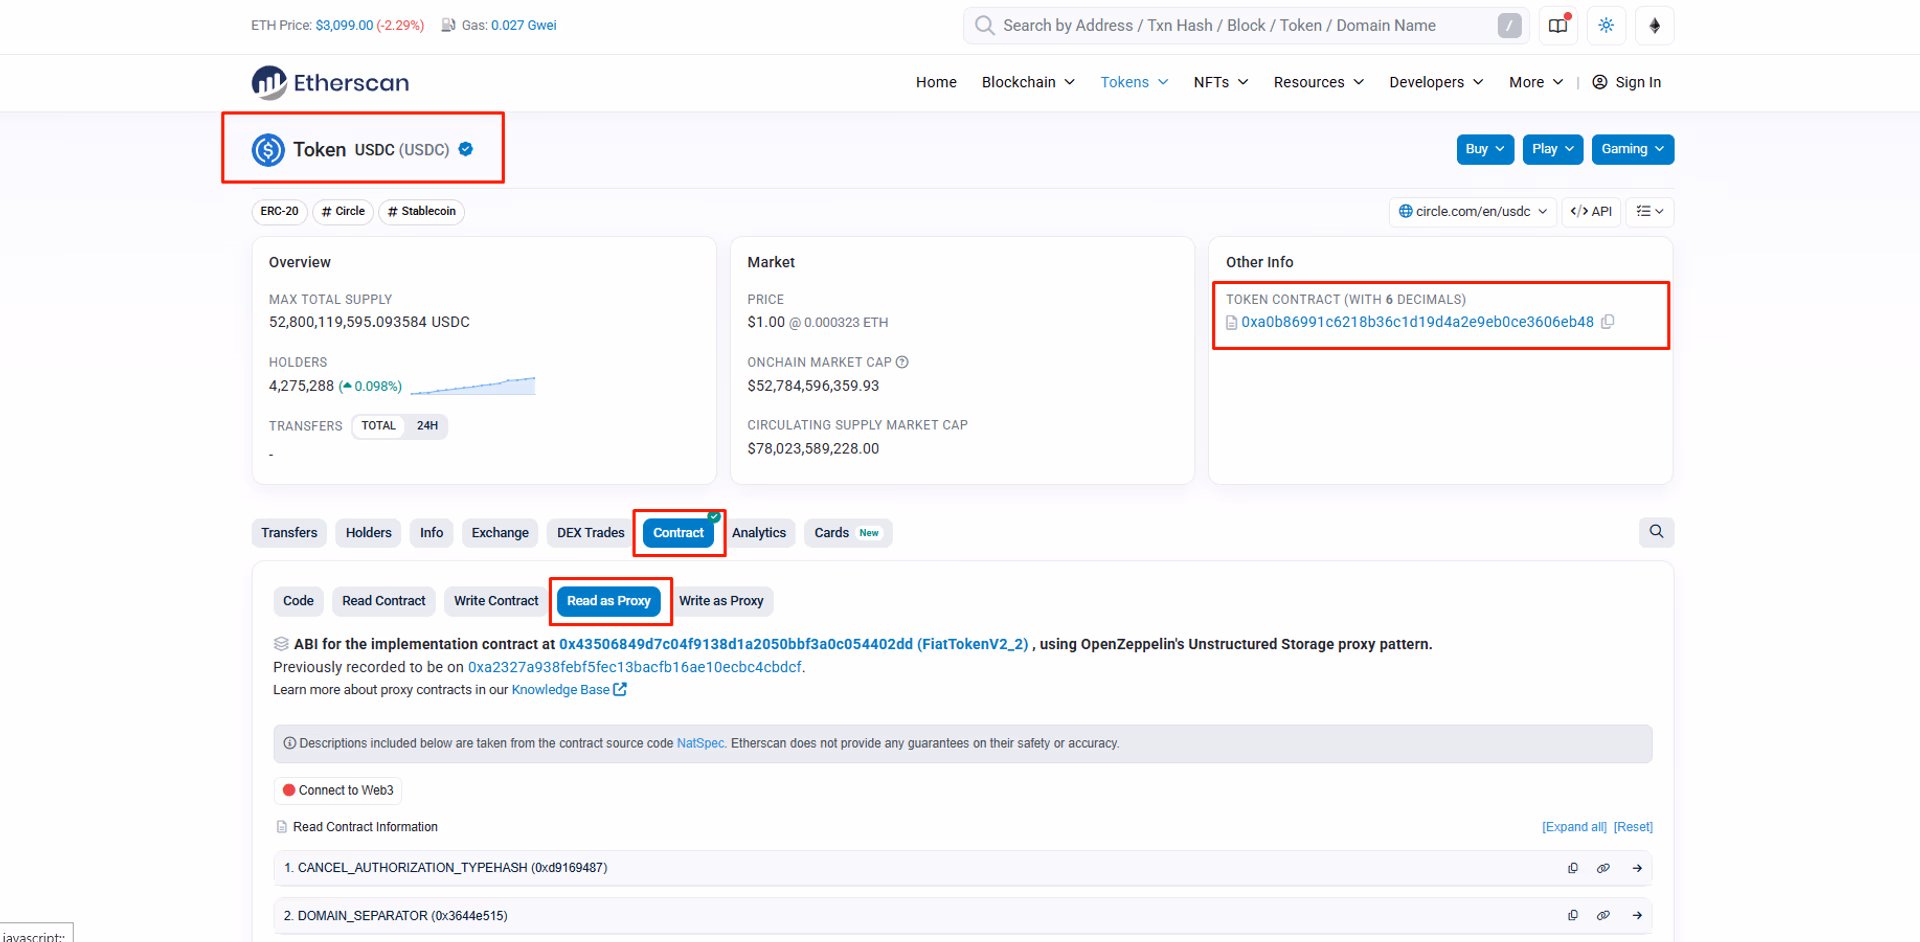
Task: Expand CANCEL_AUTHORIZATION_TYPEHASH row arrow
Action: 1637,868
